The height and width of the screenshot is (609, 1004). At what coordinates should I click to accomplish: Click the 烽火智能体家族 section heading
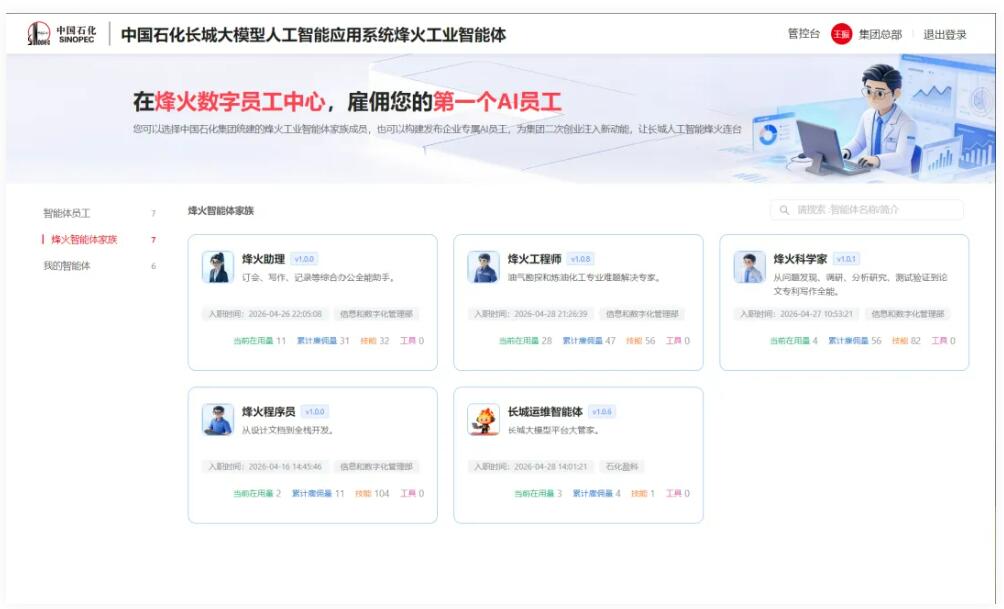pos(221,211)
